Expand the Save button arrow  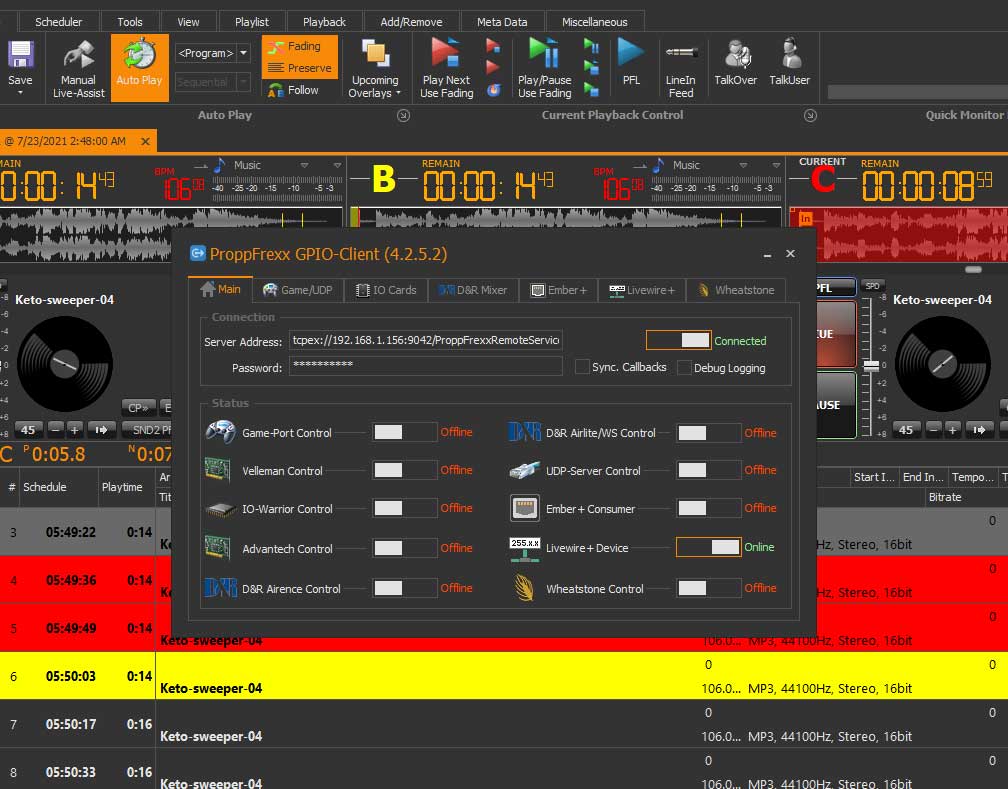coord(20,93)
